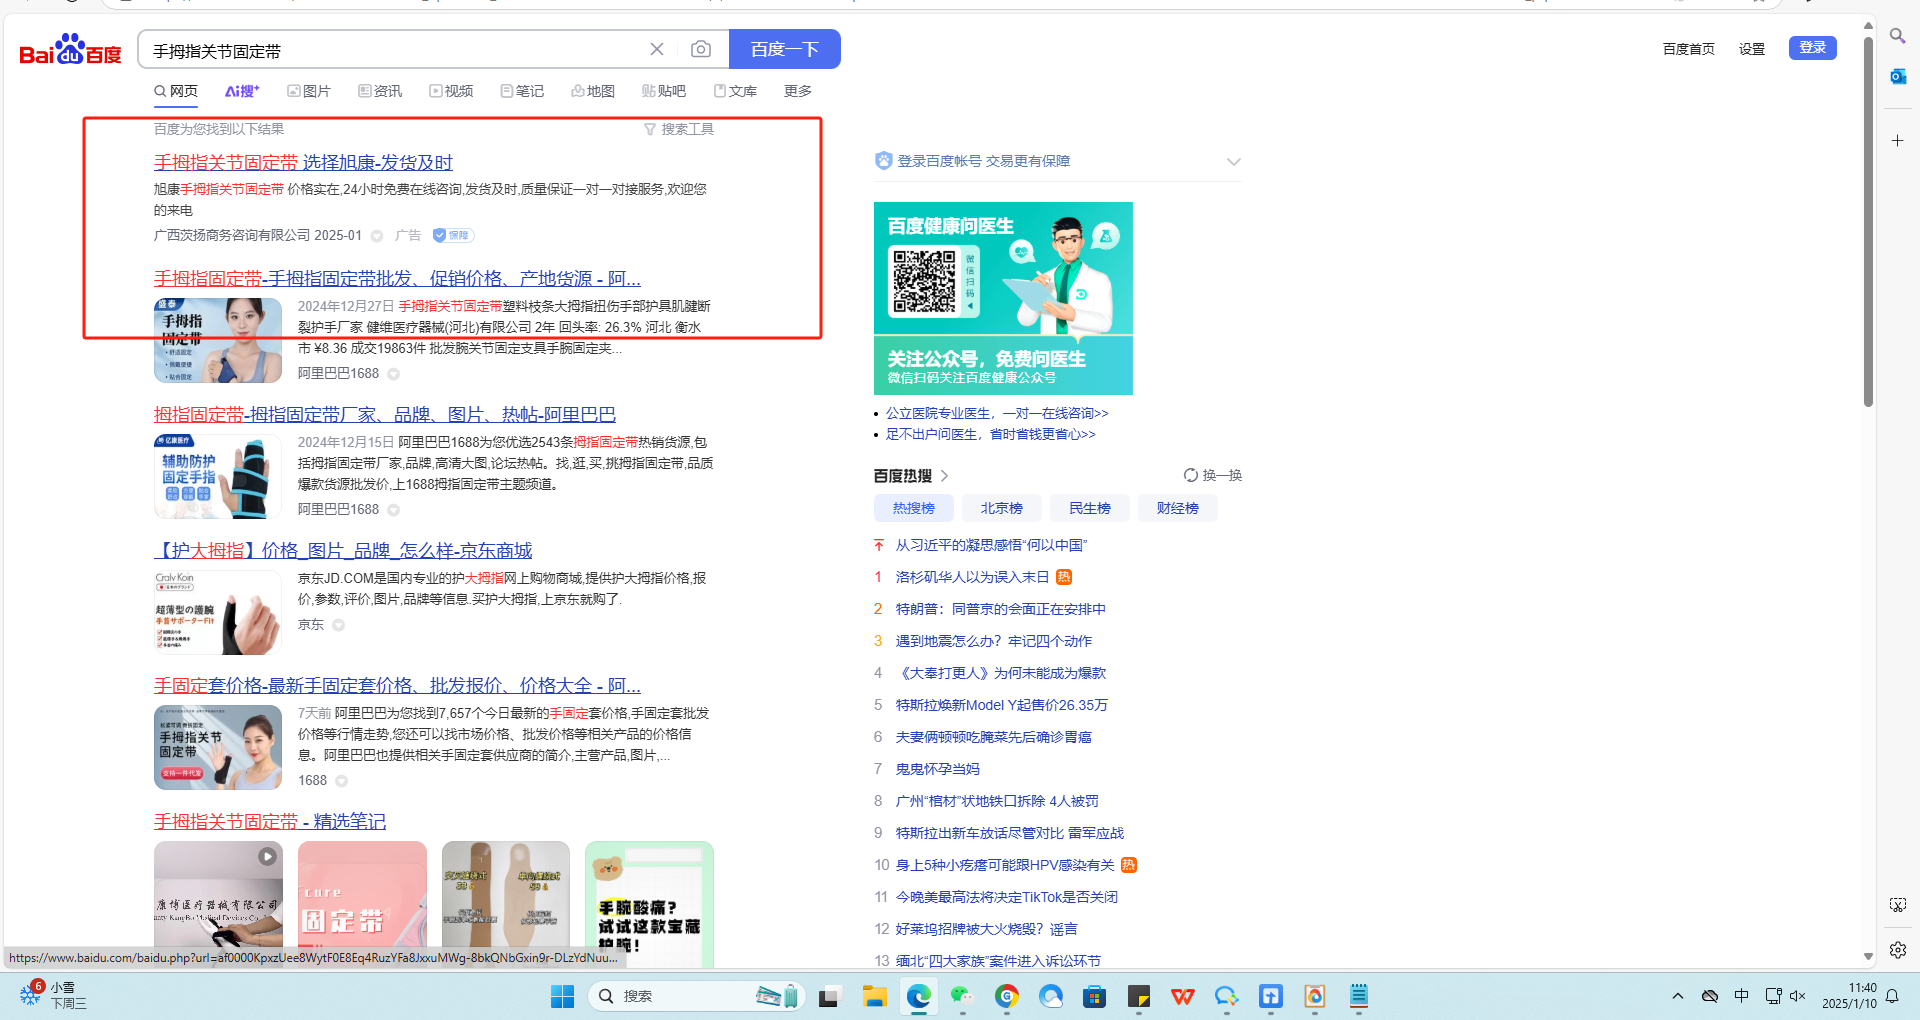Clear the search box with the X icon
The height and width of the screenshot is (1020, 1920).
click(x=657, y=49)
